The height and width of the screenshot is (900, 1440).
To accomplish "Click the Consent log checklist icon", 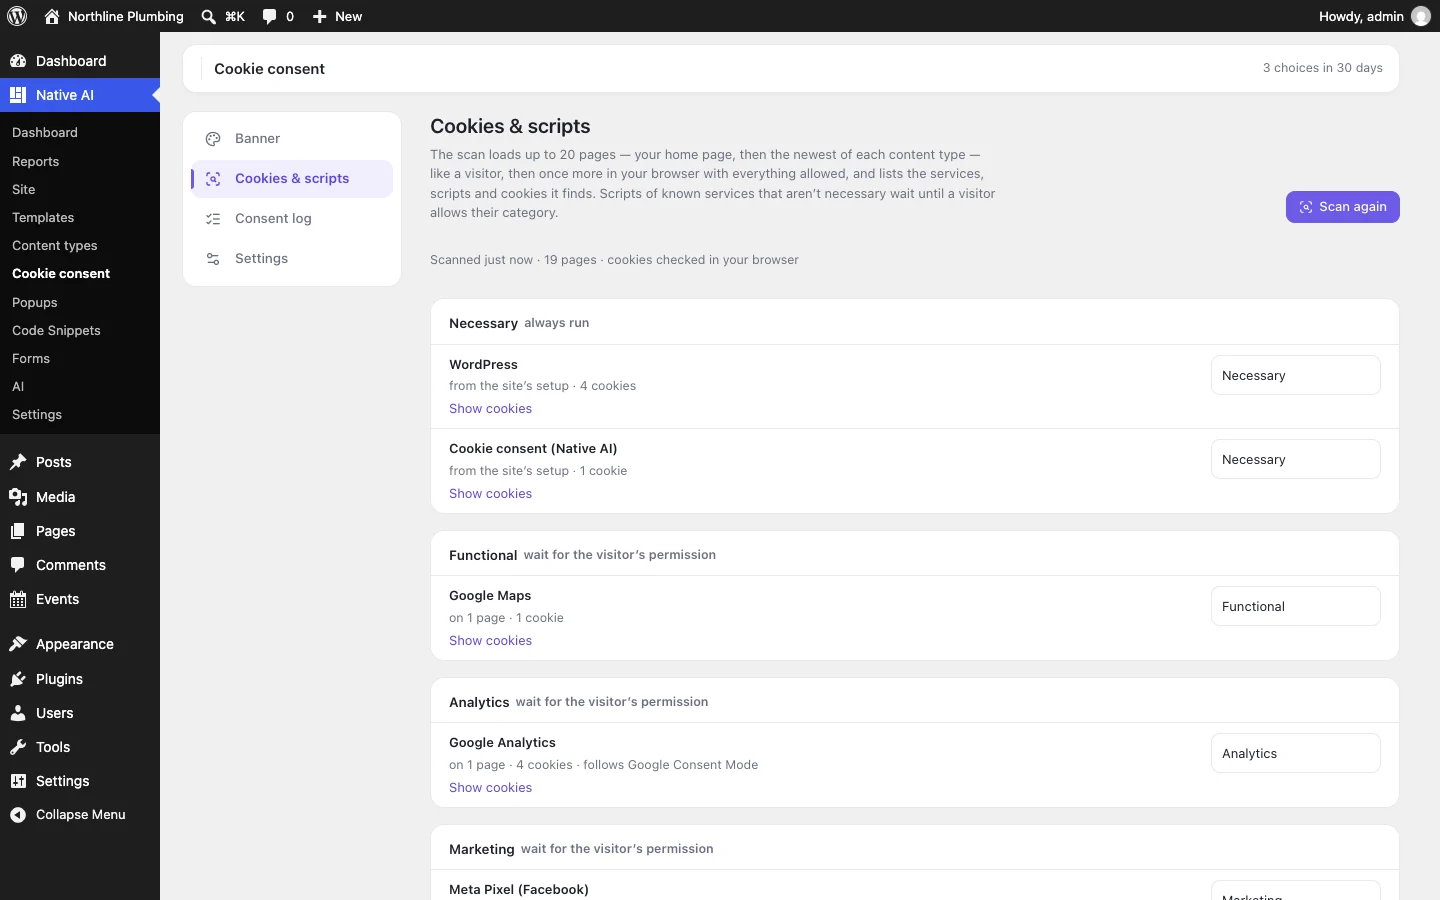I will [x=213, y=219].
